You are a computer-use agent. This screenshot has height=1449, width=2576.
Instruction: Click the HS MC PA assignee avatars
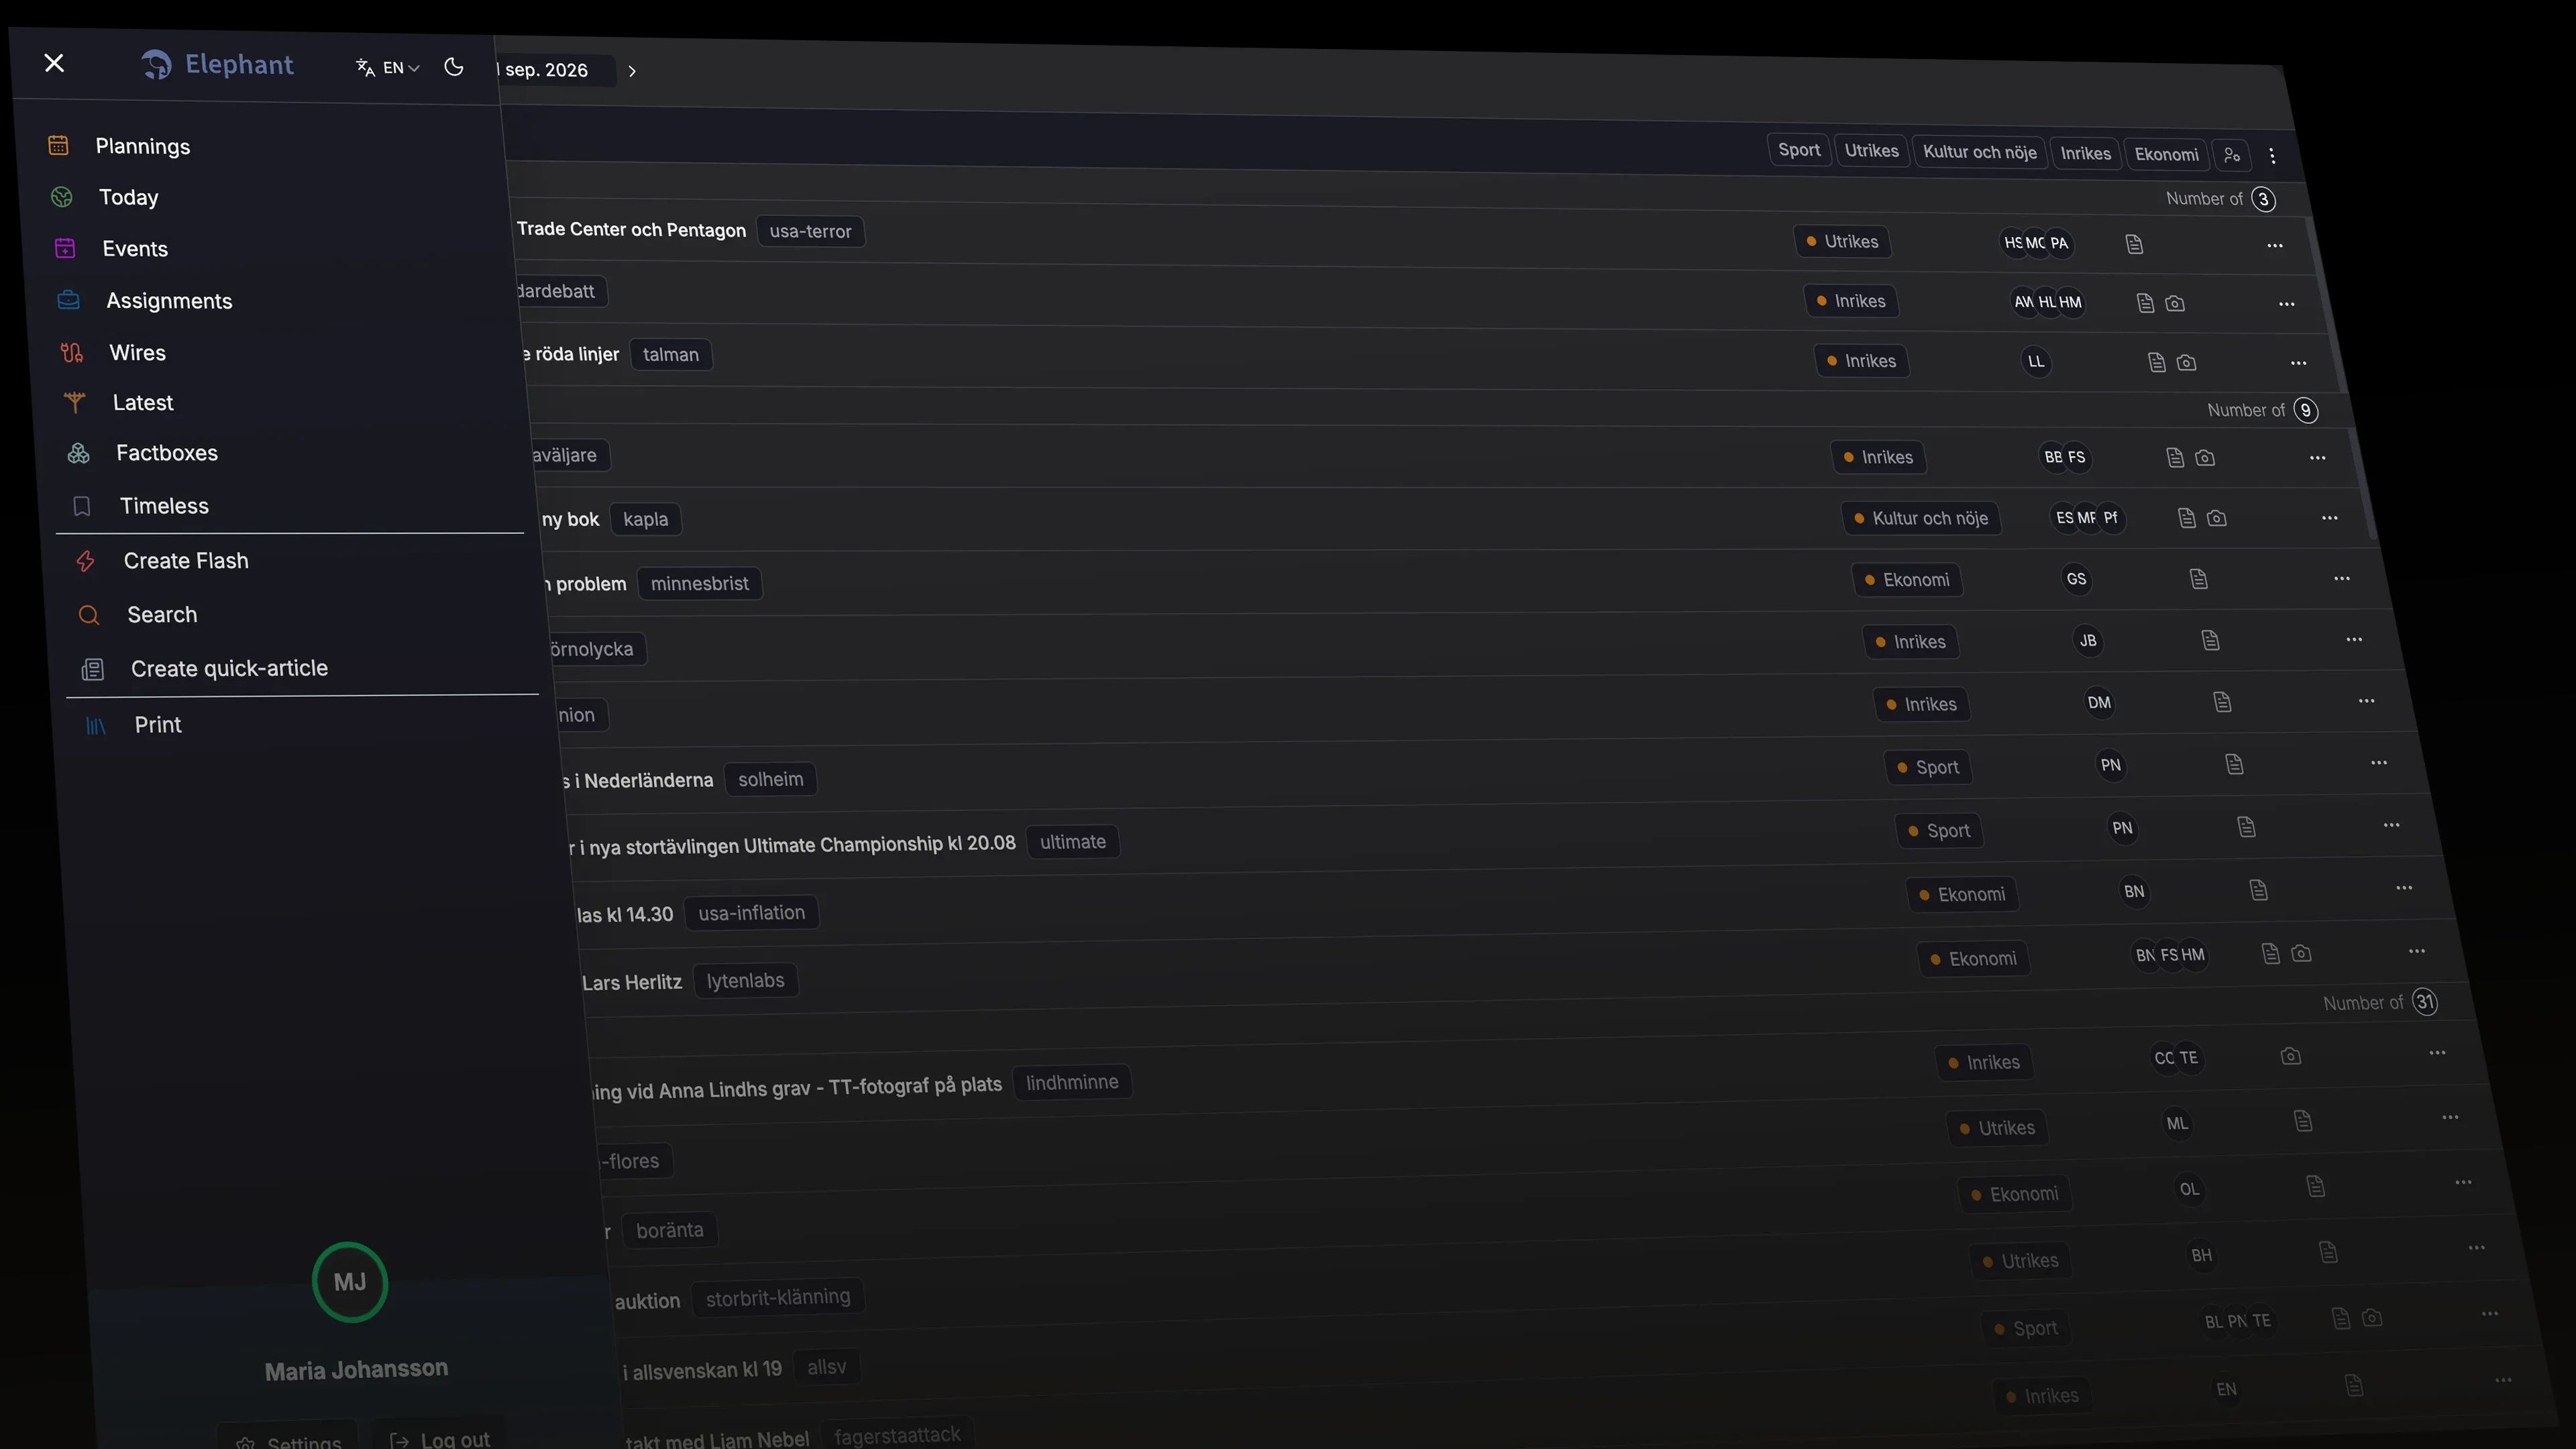point(2036,243)
